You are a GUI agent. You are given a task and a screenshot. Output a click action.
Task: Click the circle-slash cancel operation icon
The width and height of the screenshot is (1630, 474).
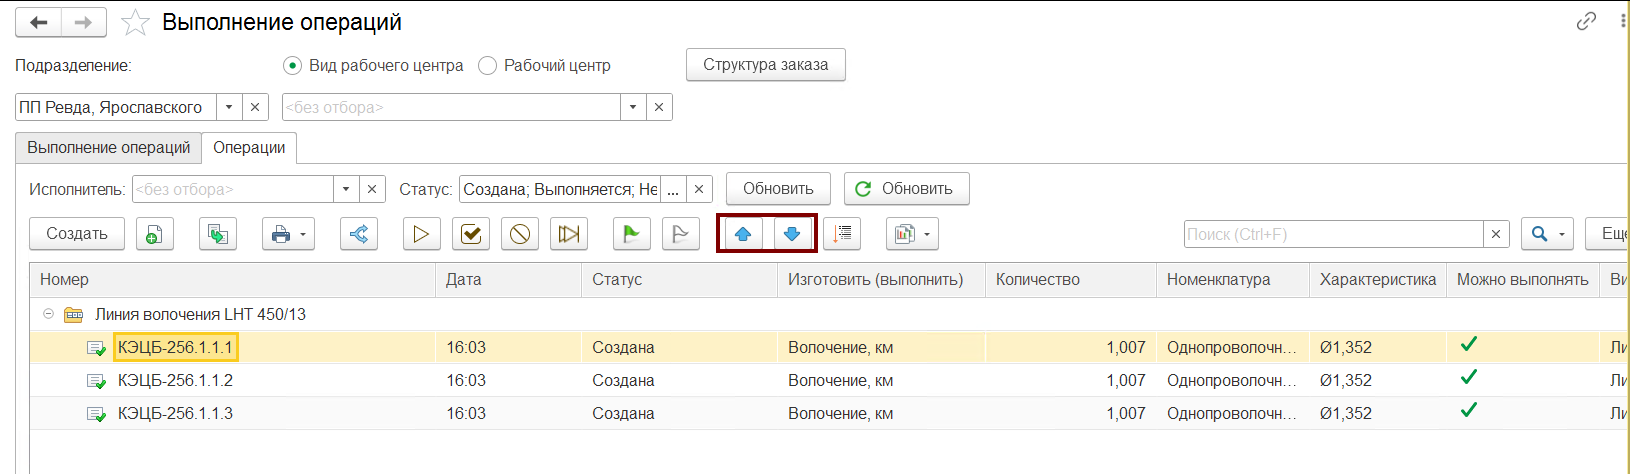pyautogui.click(x=520, y=234)
